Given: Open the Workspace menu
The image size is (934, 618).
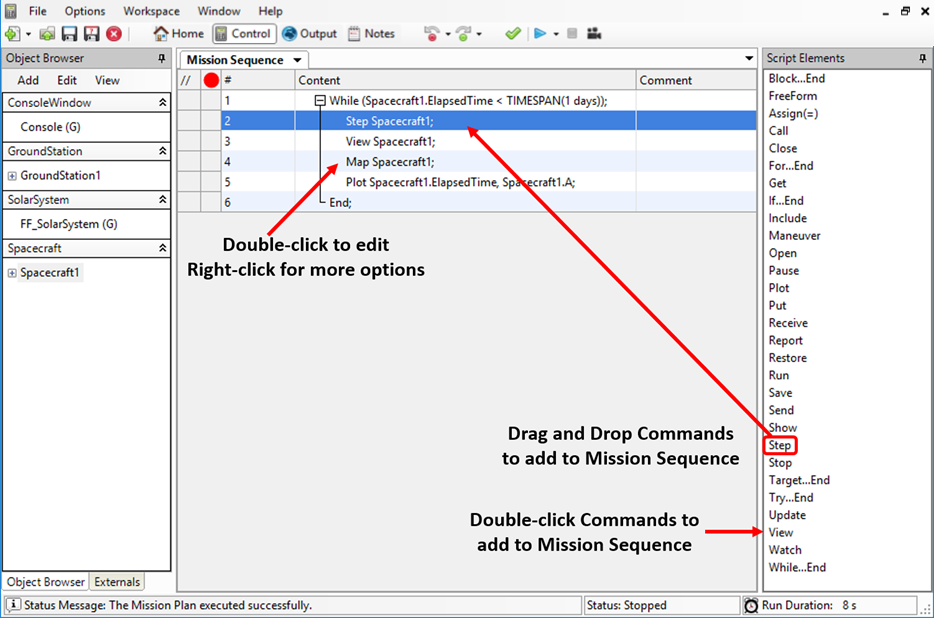Looking at the screenshot, I should pyautogui.click(x=151, y=11).
